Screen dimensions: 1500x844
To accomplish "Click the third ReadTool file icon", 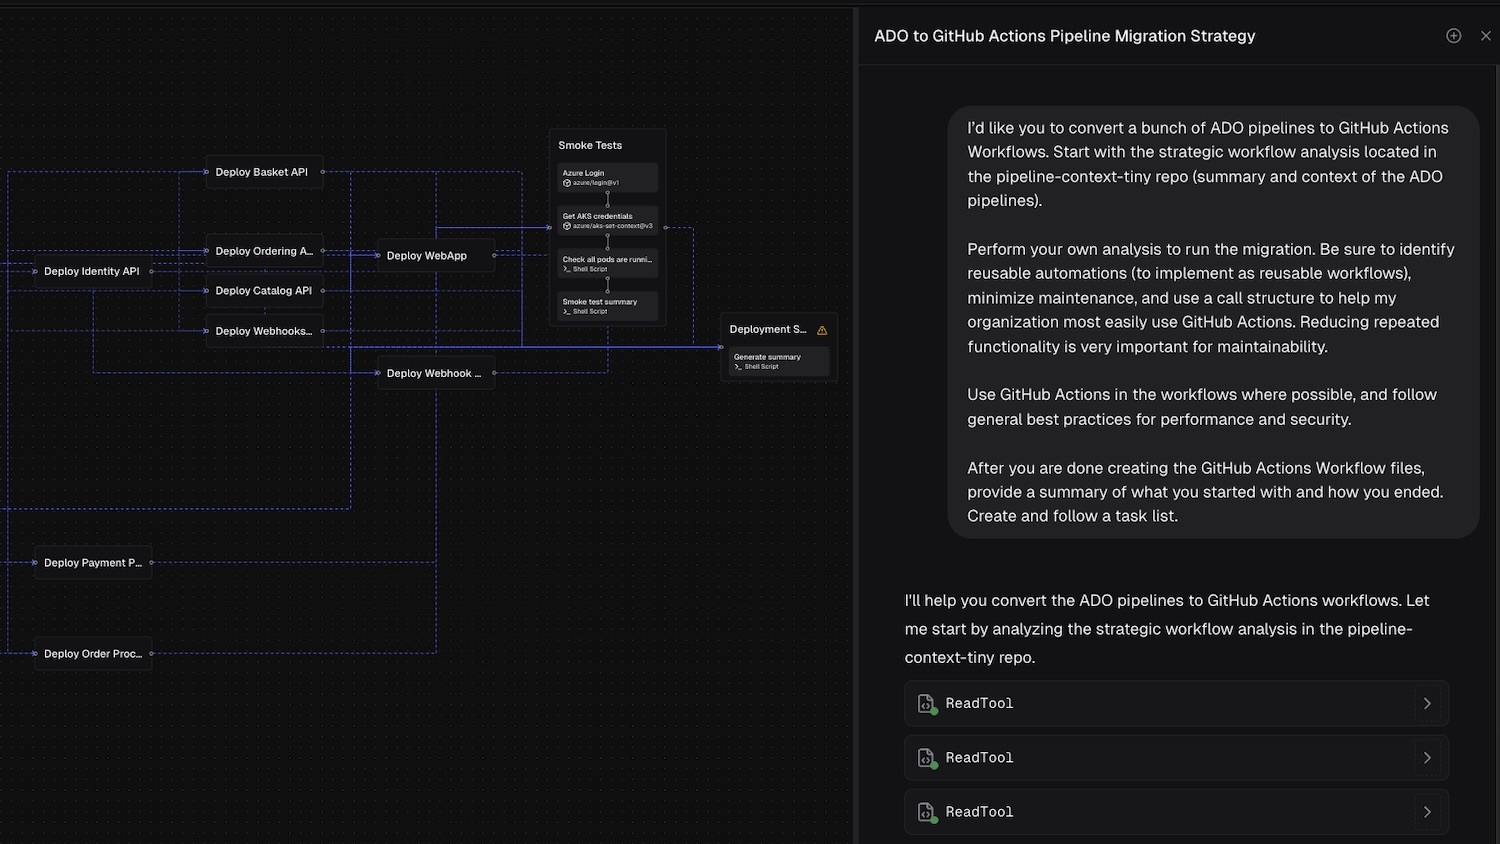I will [x=926, y=812].
